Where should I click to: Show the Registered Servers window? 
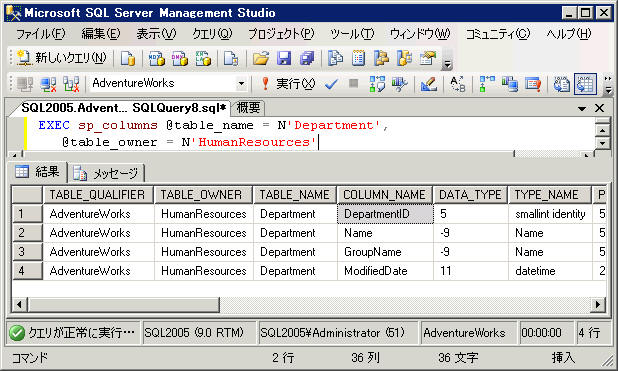pyautogui.click(x=335, y=58)
